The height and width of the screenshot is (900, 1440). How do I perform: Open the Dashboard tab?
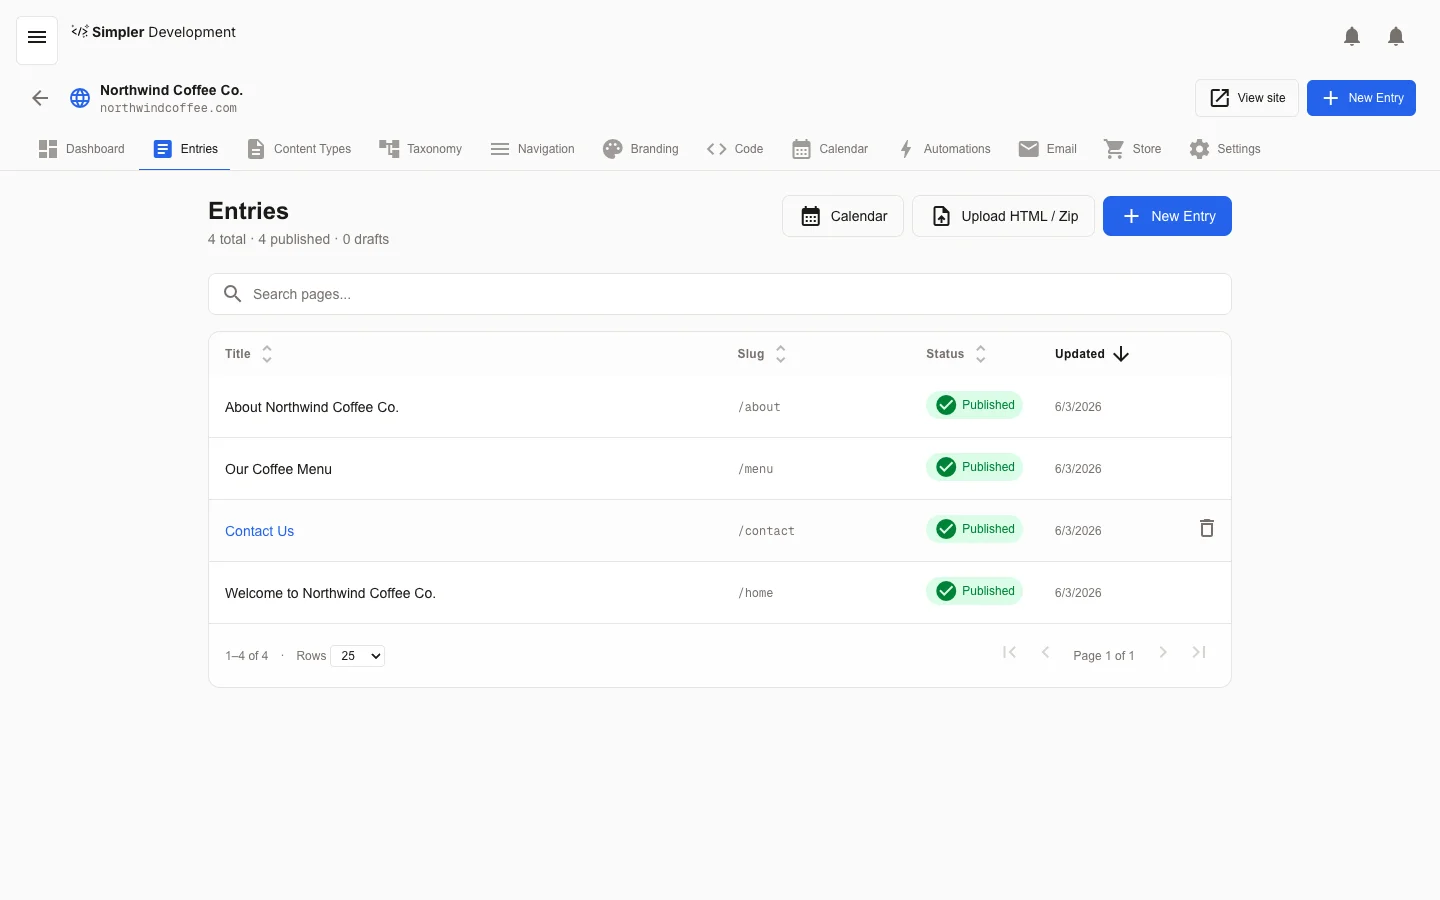(82, 149)
